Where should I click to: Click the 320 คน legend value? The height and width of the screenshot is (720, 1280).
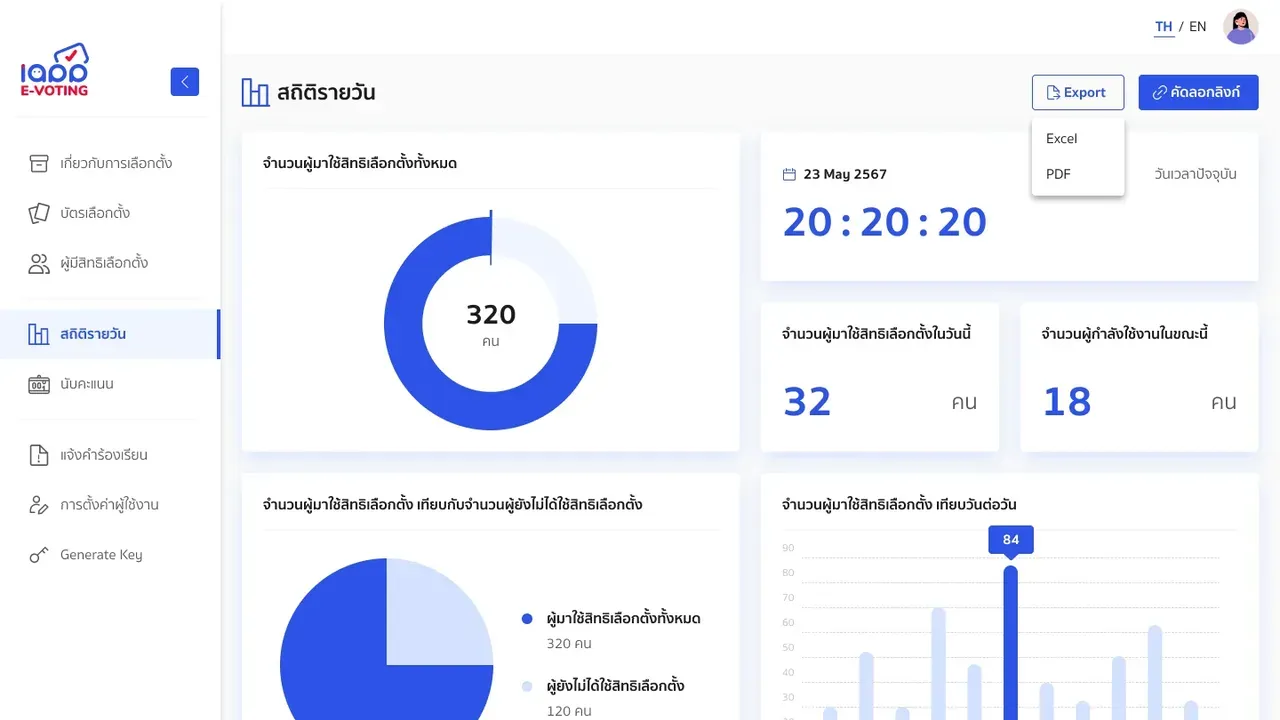(569, 643)
